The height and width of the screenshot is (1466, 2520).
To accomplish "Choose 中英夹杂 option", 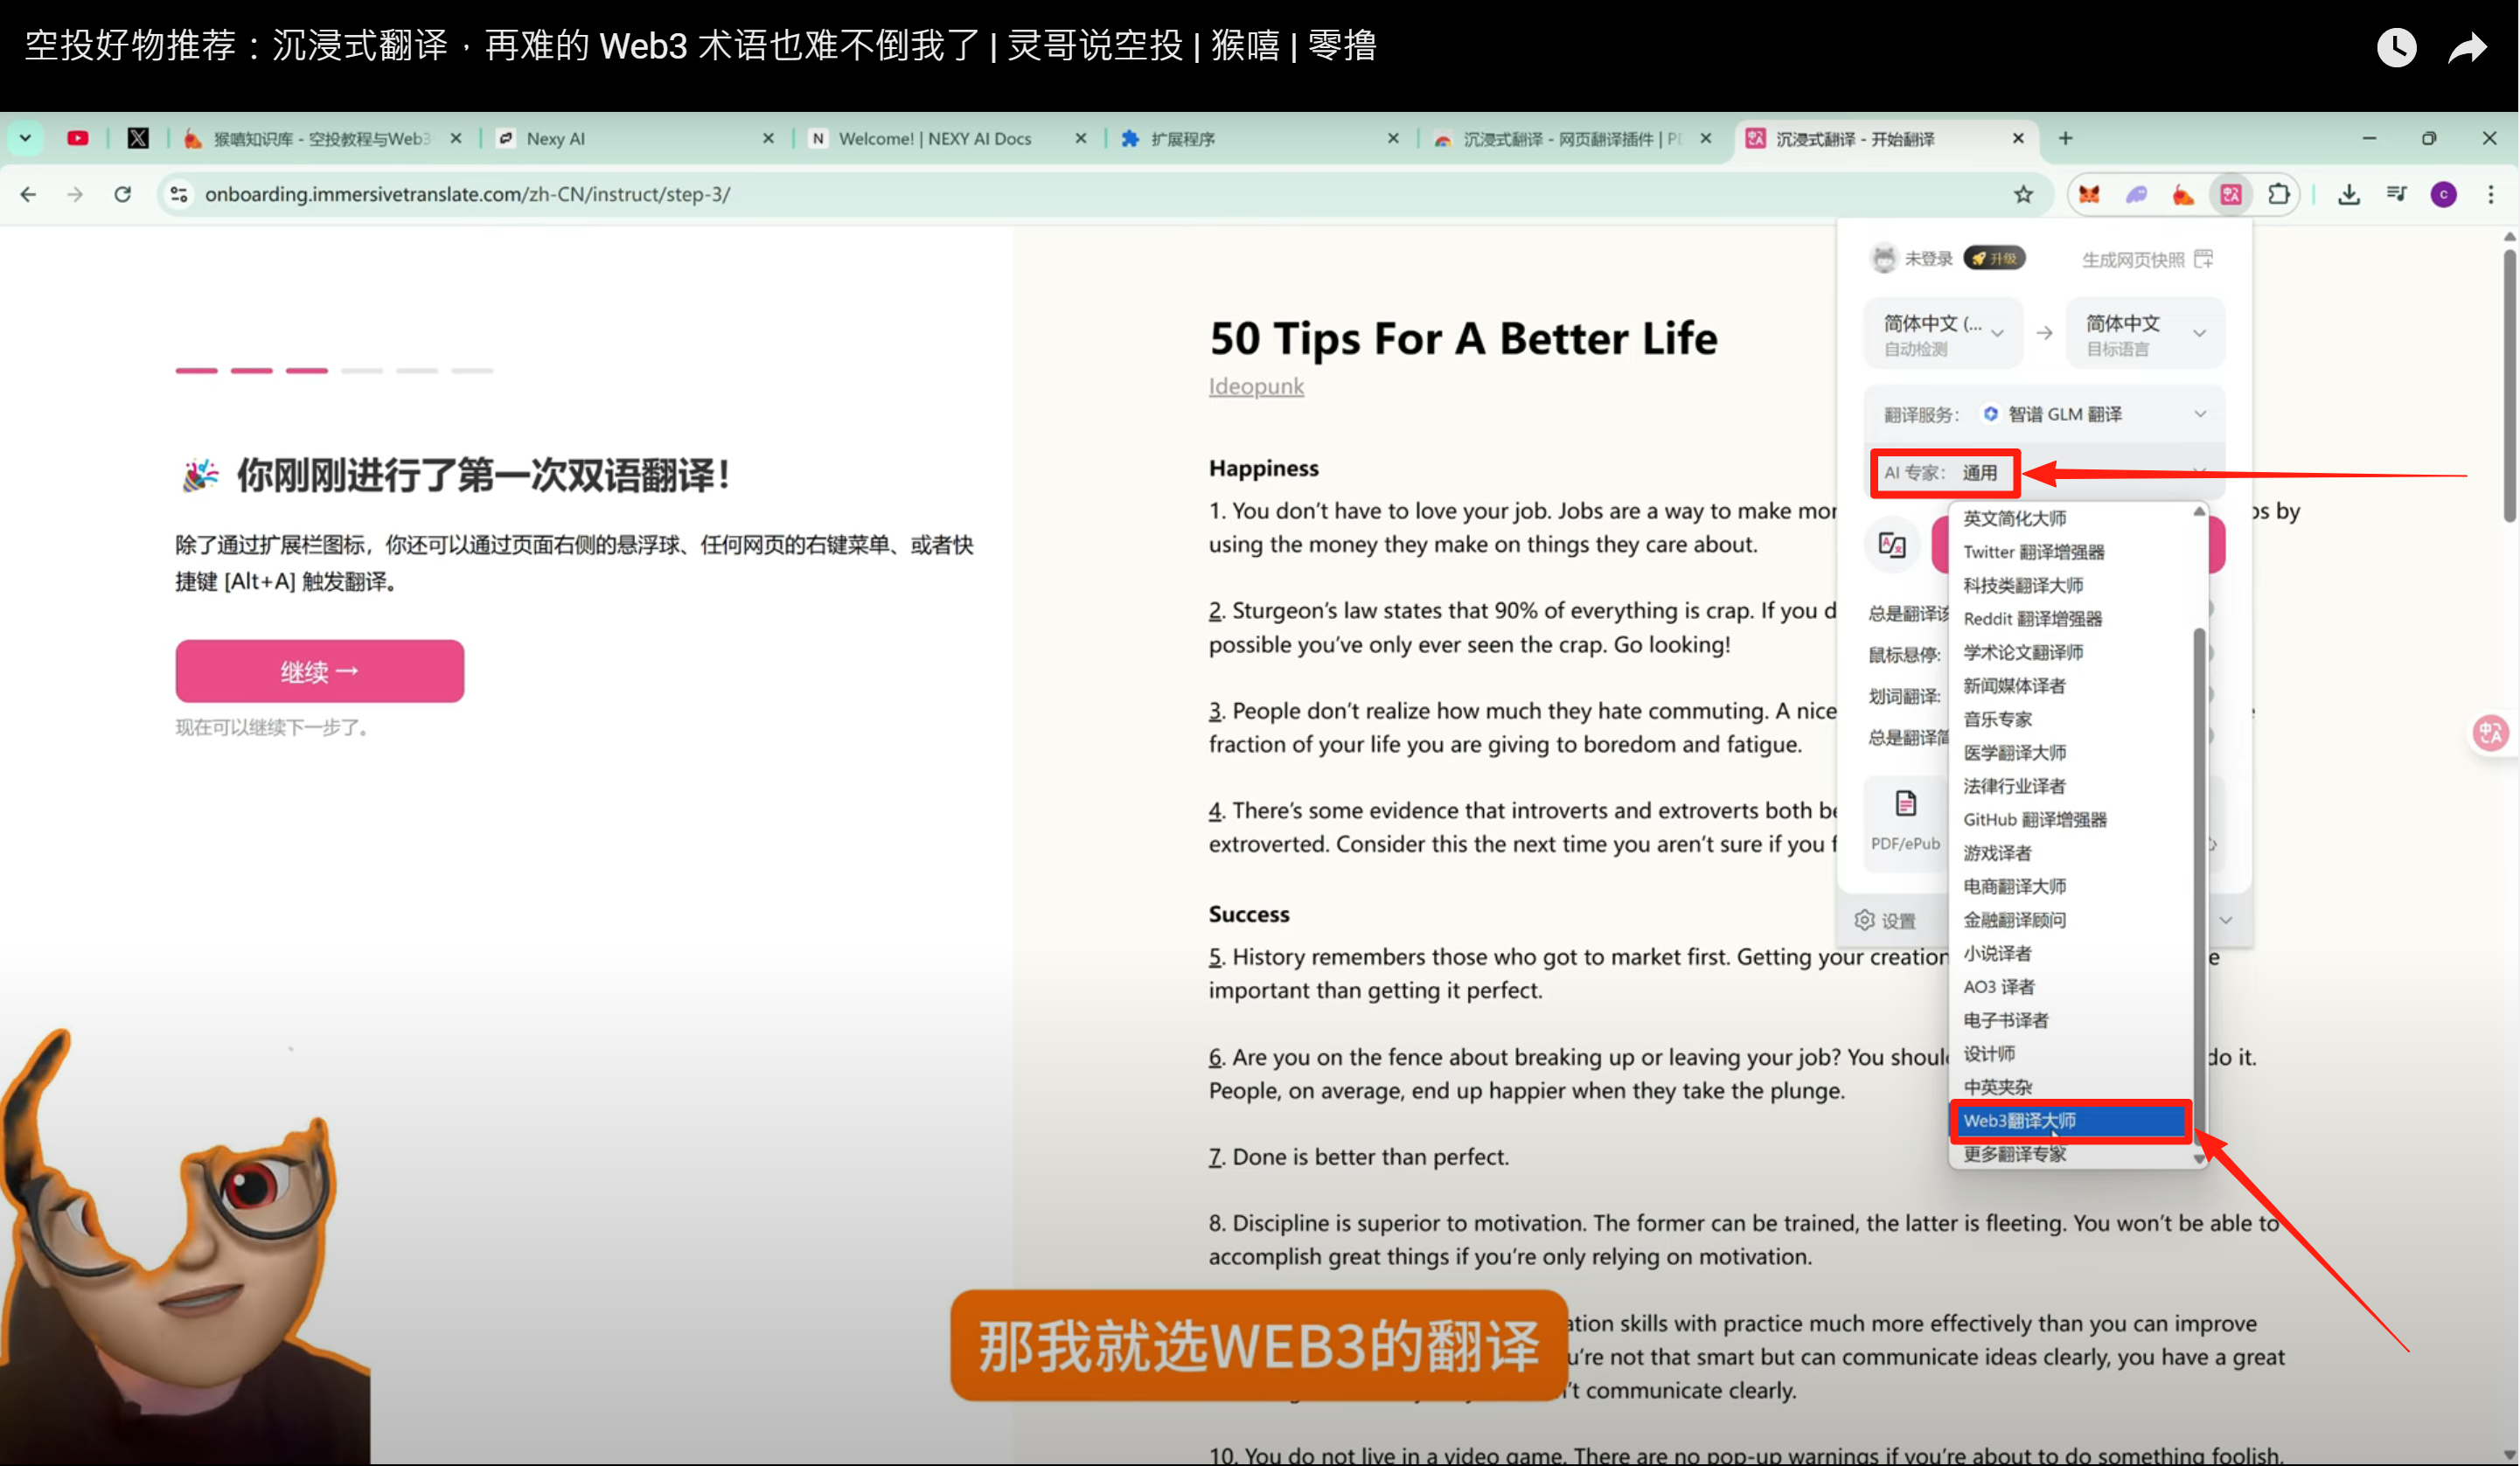I will 1997,1087.
